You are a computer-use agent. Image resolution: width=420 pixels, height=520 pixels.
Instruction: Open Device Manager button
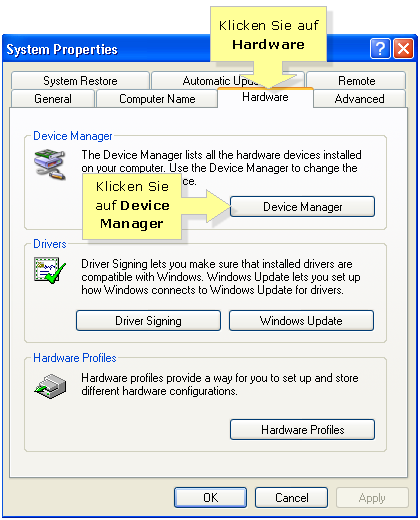point(302,207)
